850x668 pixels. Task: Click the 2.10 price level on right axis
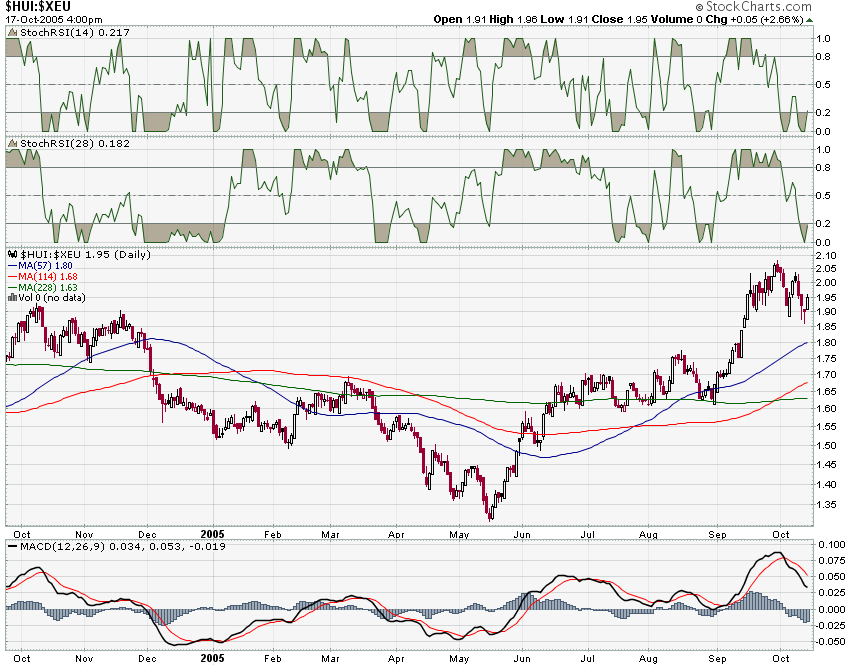coord(827,256)
